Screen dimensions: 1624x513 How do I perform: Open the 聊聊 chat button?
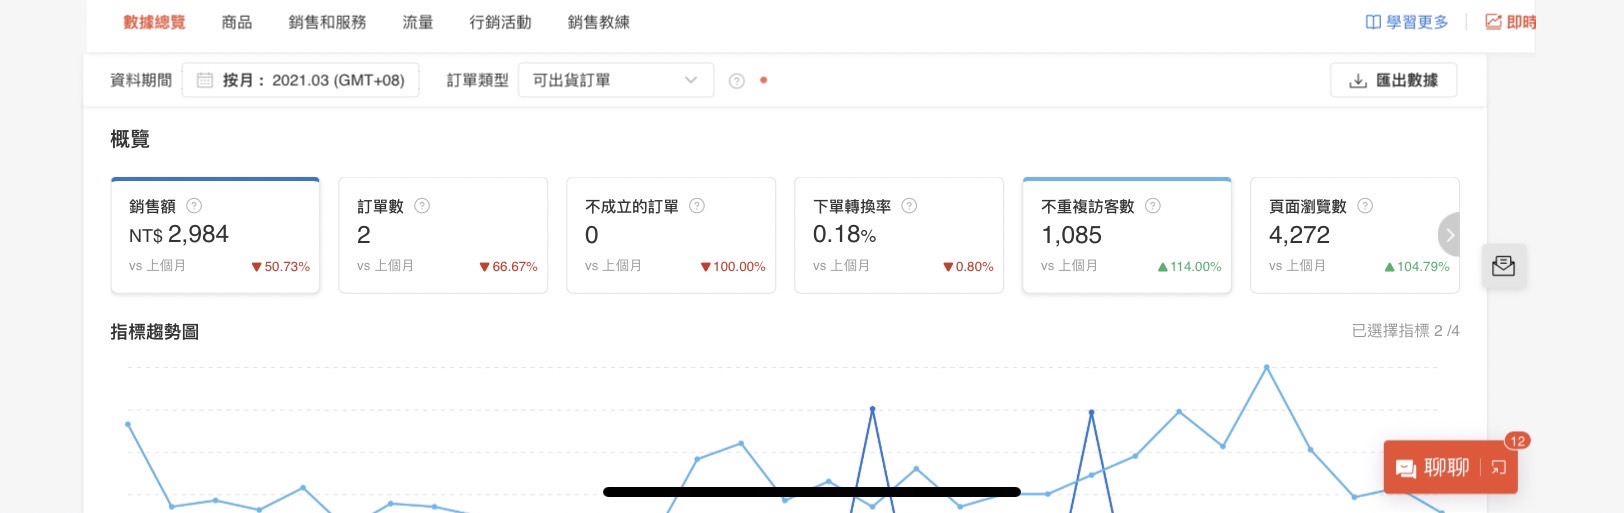point(1434,467)
